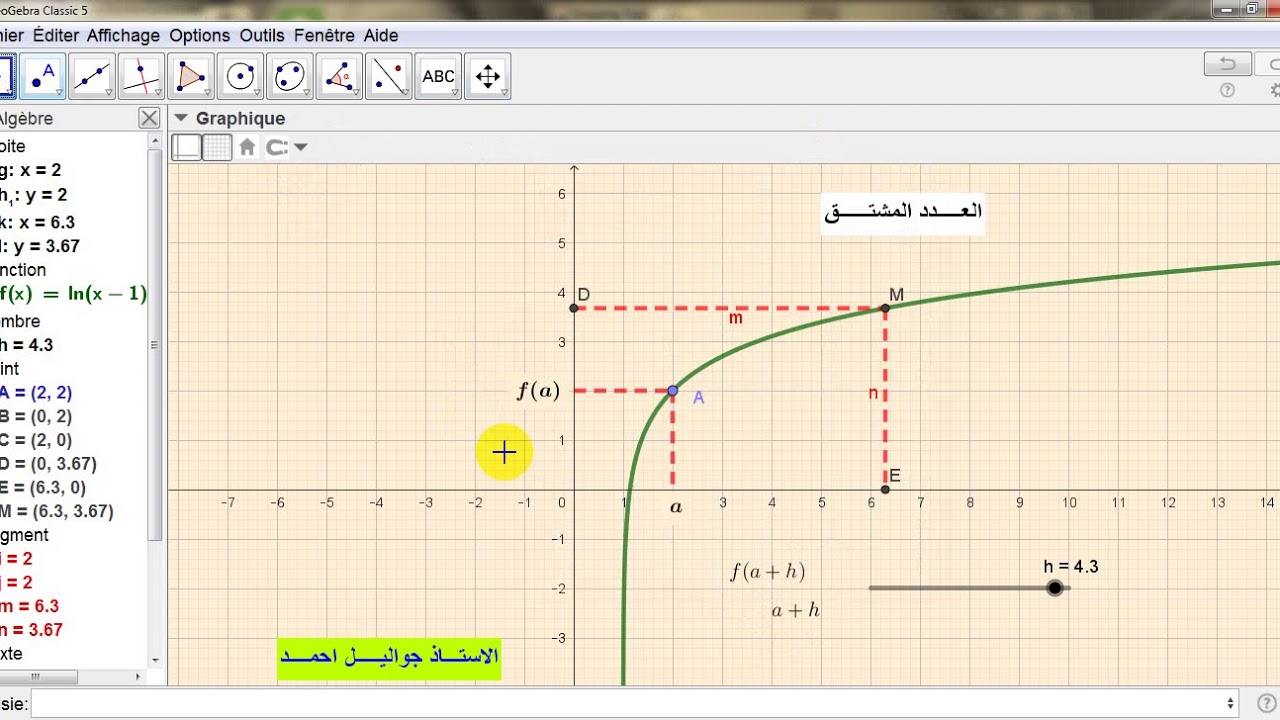Close the Algèbre panel
This screenshot has width=1280, height=720.
(x=149, y=118)
